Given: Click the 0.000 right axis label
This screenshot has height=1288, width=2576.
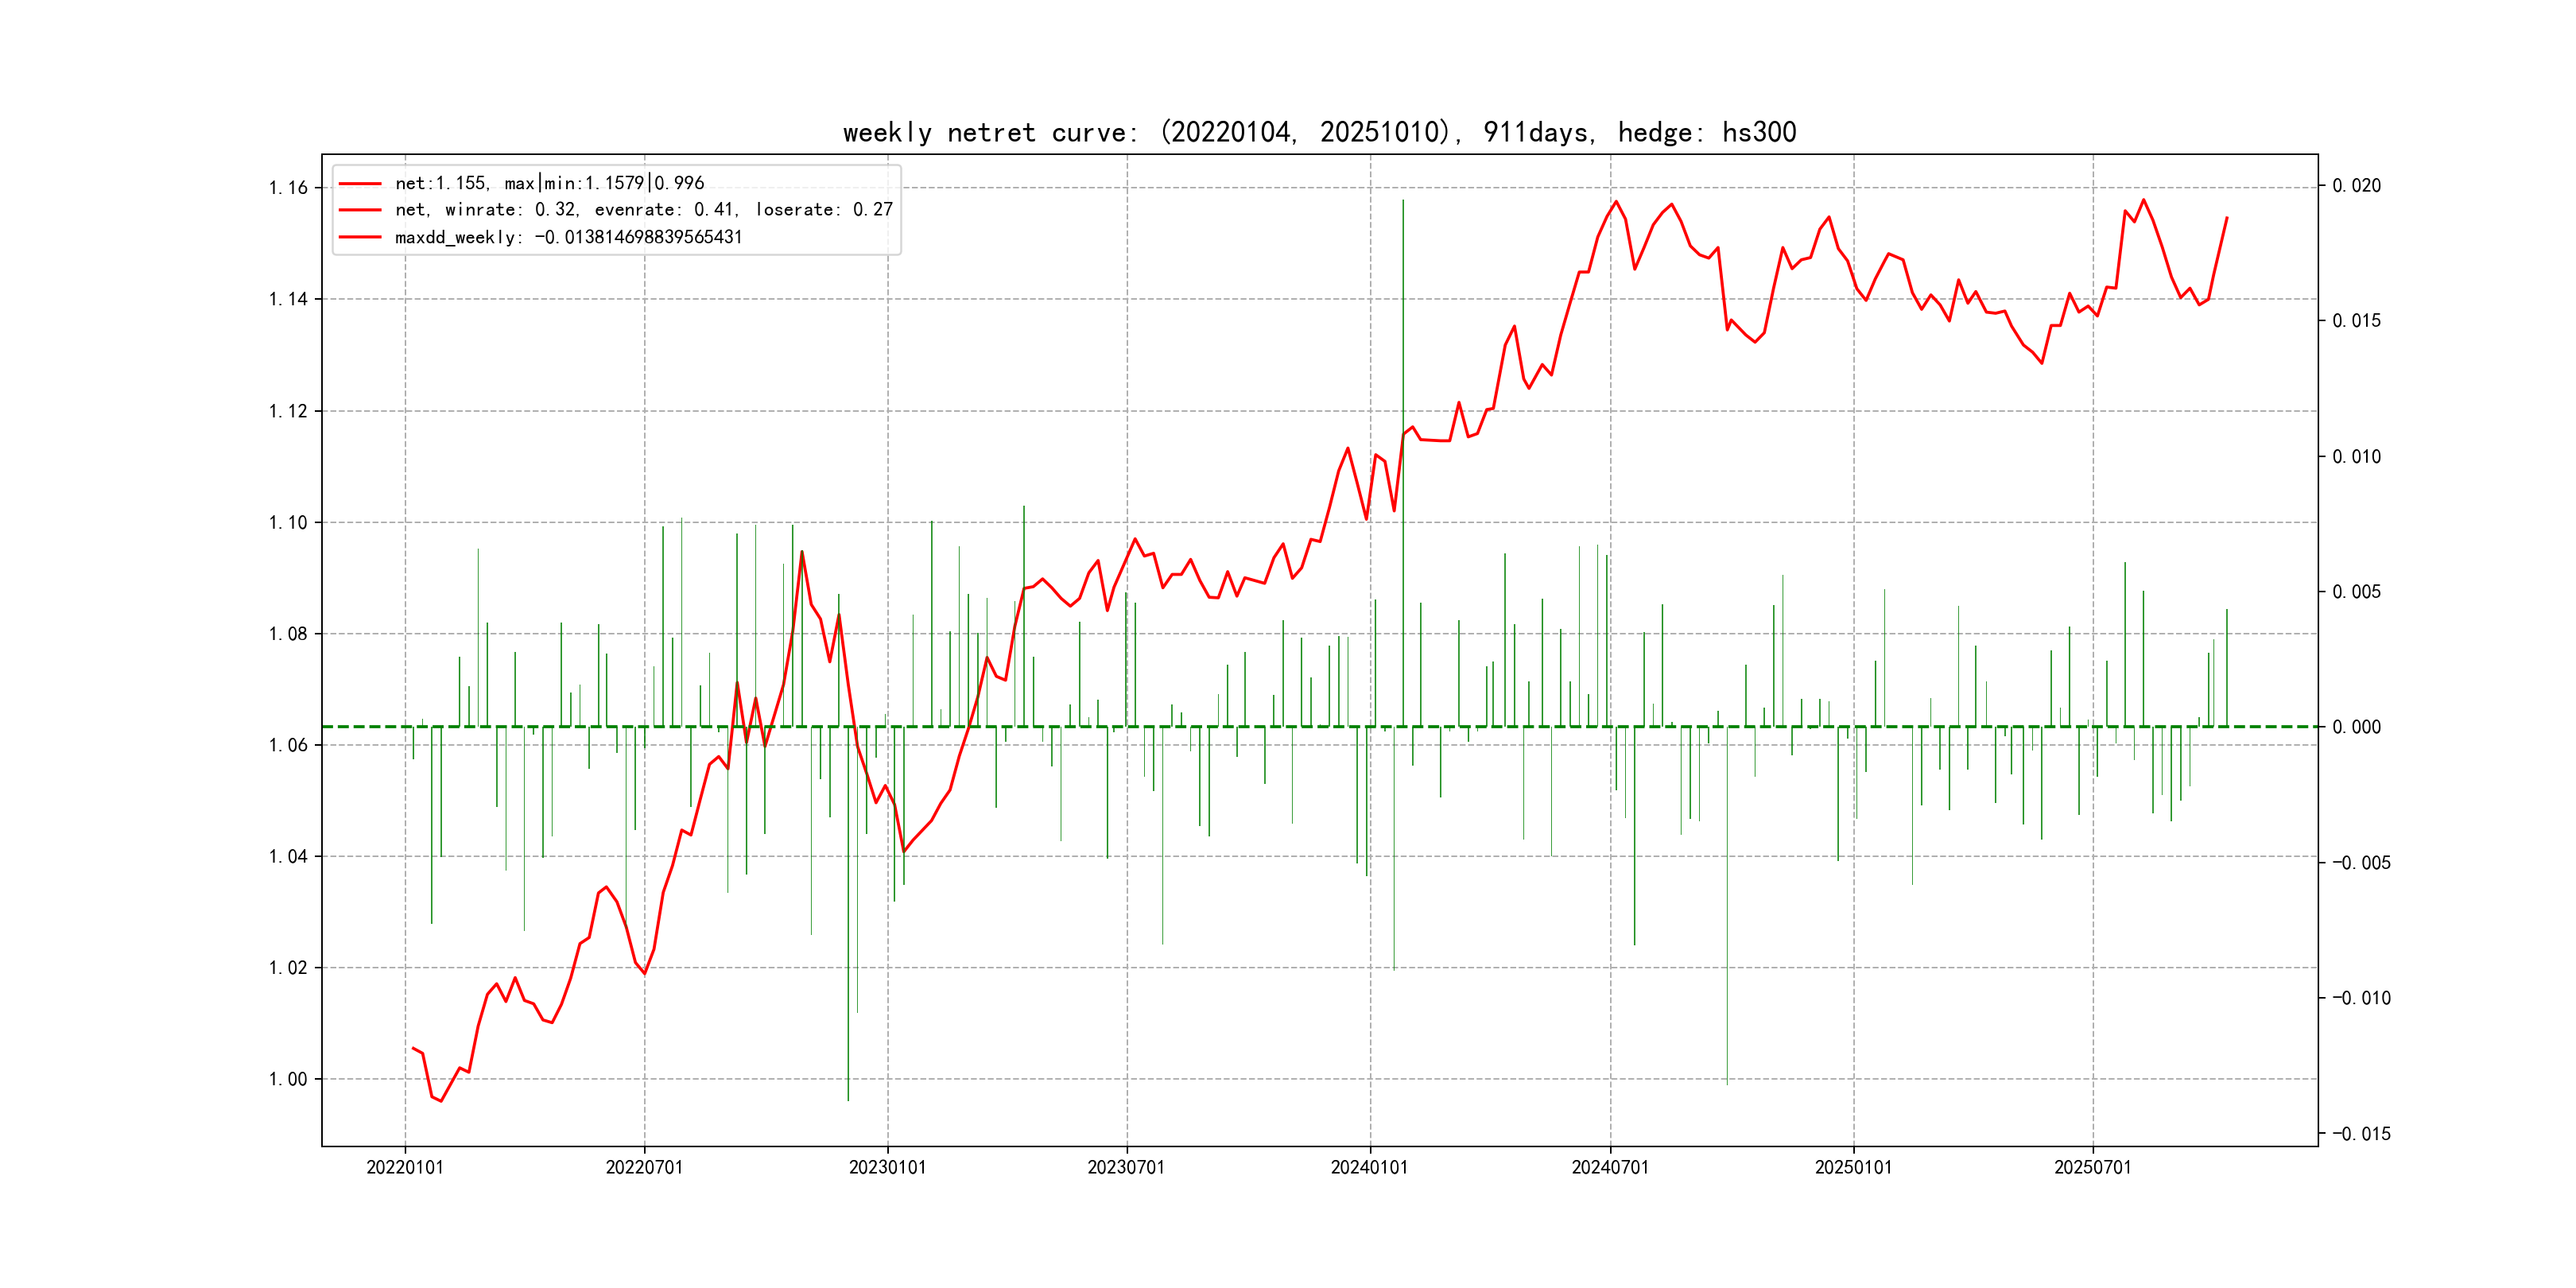Looking at the screenshot, I should click(2356, 727).
